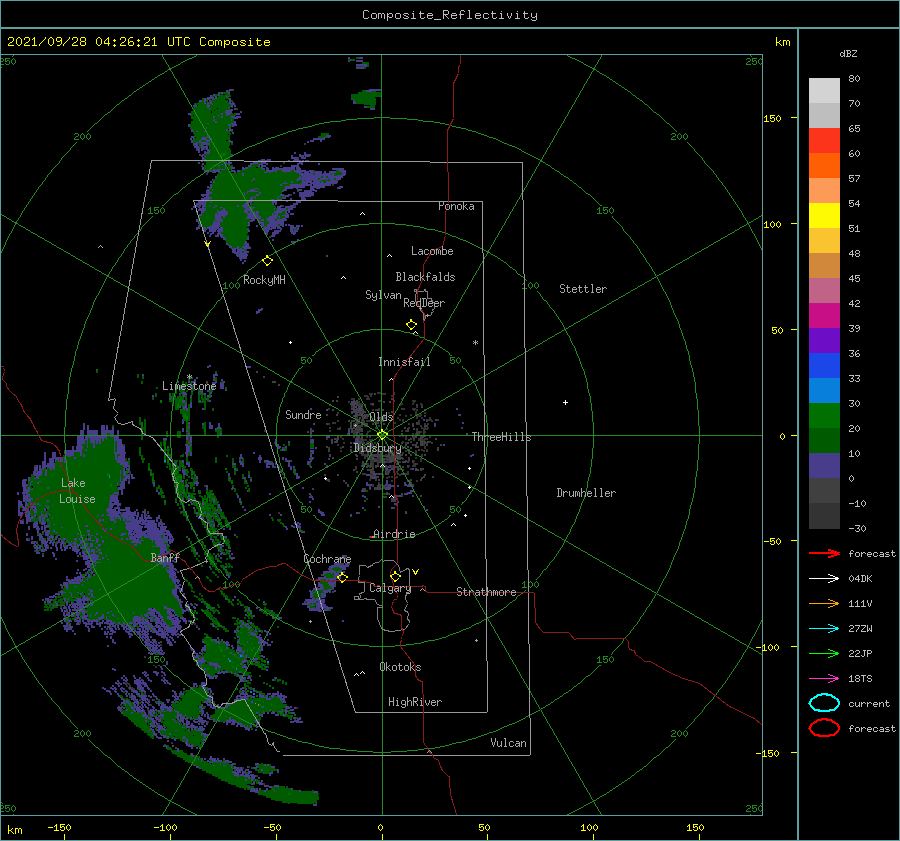Click the Limestone location label

pos(189,386)
